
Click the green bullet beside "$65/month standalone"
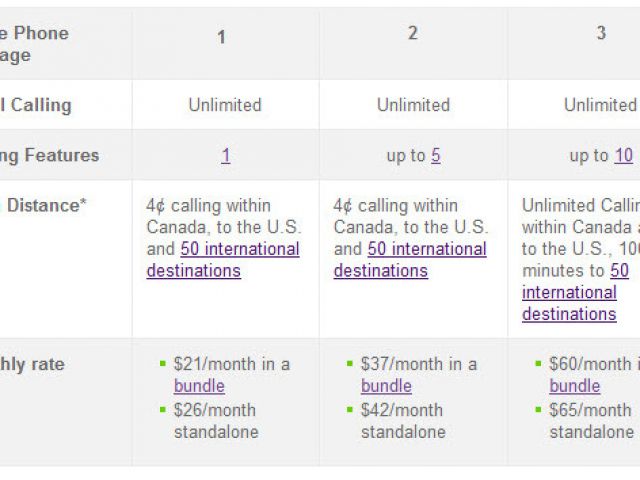pos(538,410)
